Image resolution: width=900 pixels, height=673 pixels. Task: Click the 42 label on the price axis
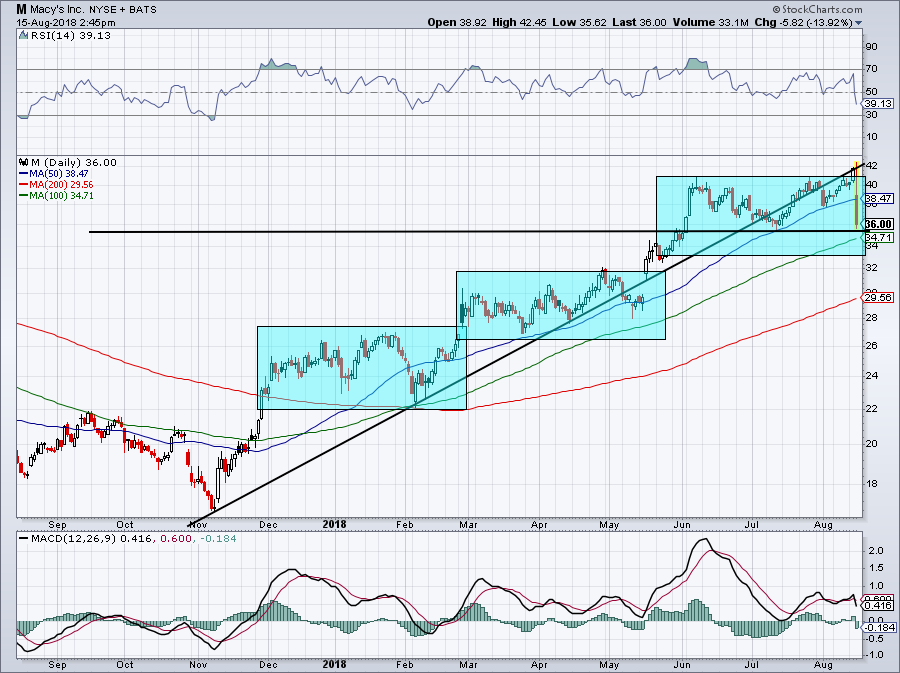[871, 165]
